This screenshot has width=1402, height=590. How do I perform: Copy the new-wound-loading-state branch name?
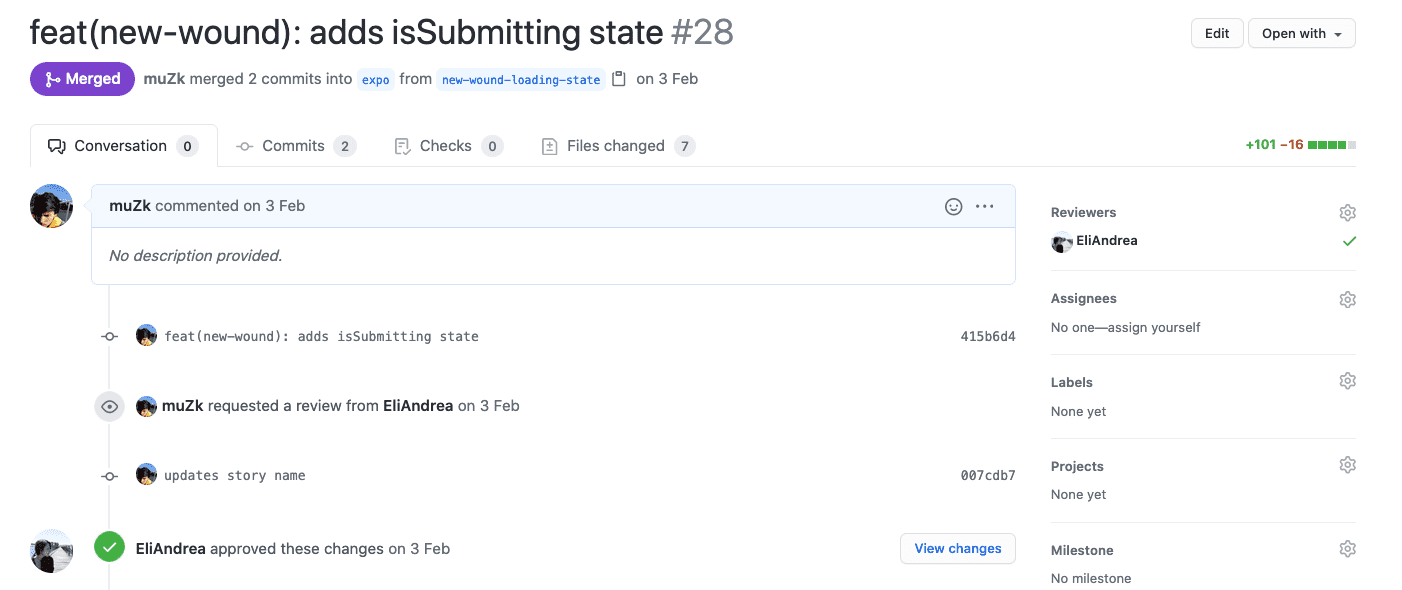tap(619, 79)
